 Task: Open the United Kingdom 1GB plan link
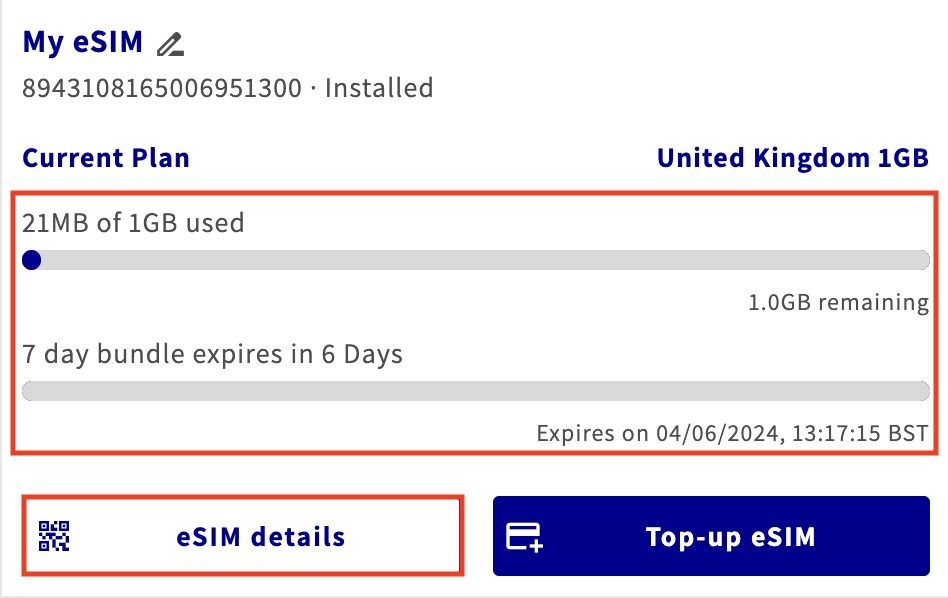click(x=792, y=157)
